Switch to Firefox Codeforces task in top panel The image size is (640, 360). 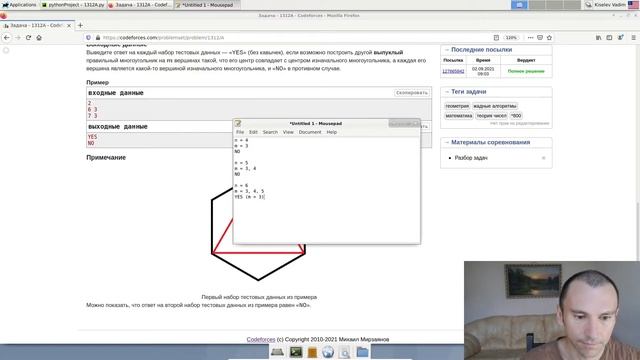140,5
